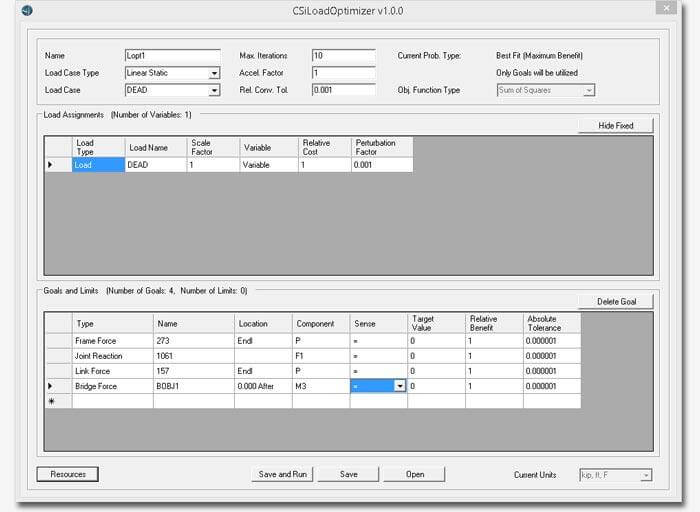Close the CSiLoadOptimizer window
The width and height of the screenshot is (700, 512).
click(x=666, y=8)
